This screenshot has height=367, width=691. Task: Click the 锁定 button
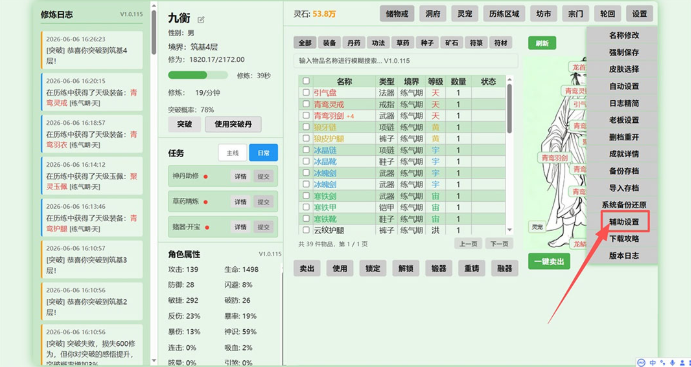pos(373,268)
